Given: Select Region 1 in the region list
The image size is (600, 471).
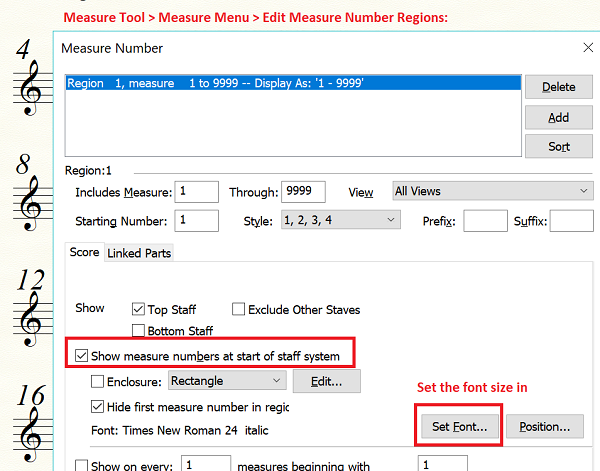Looking at the screenshot, I should (290, 84).
